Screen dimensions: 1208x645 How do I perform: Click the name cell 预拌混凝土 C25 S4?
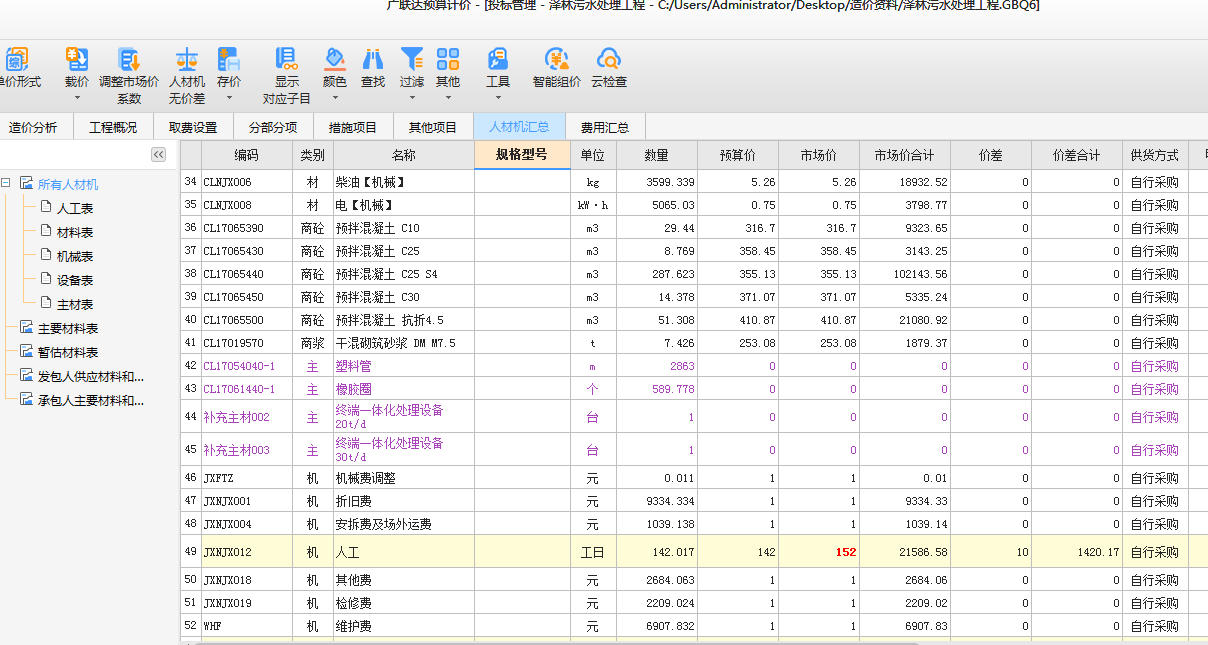[x=404, y=274]
